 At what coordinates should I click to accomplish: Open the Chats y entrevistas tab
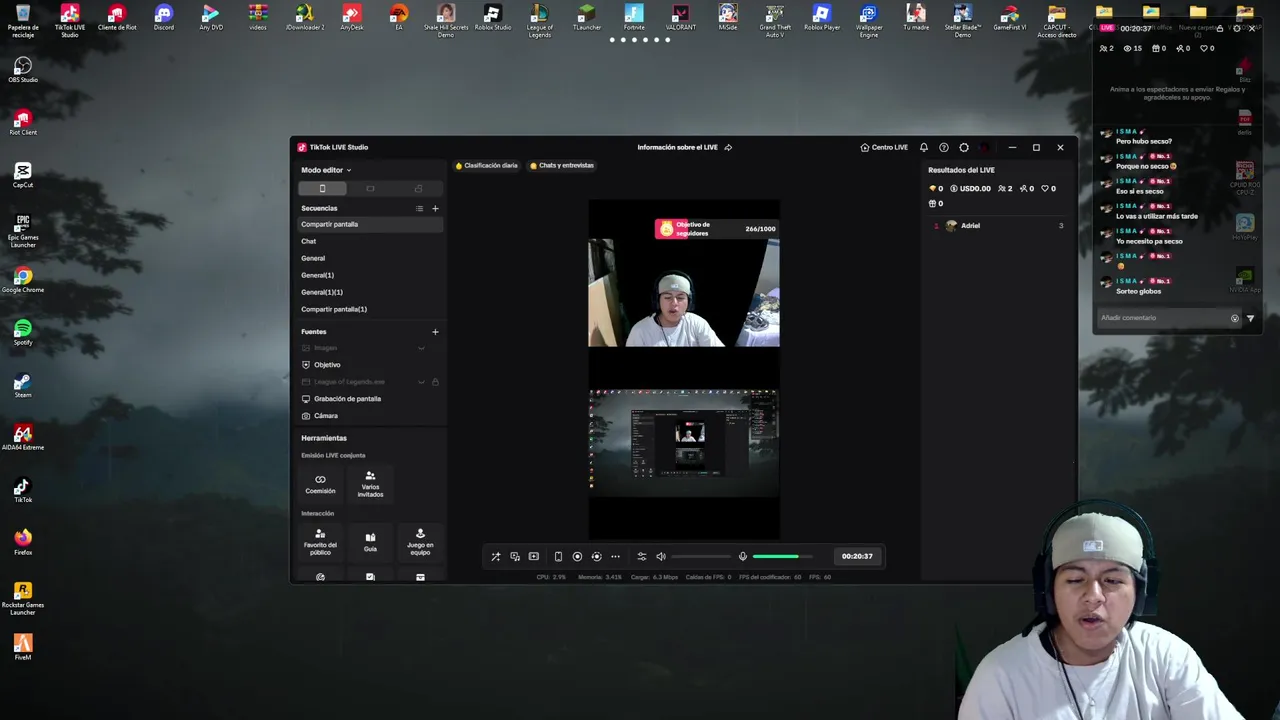(562, 165)
